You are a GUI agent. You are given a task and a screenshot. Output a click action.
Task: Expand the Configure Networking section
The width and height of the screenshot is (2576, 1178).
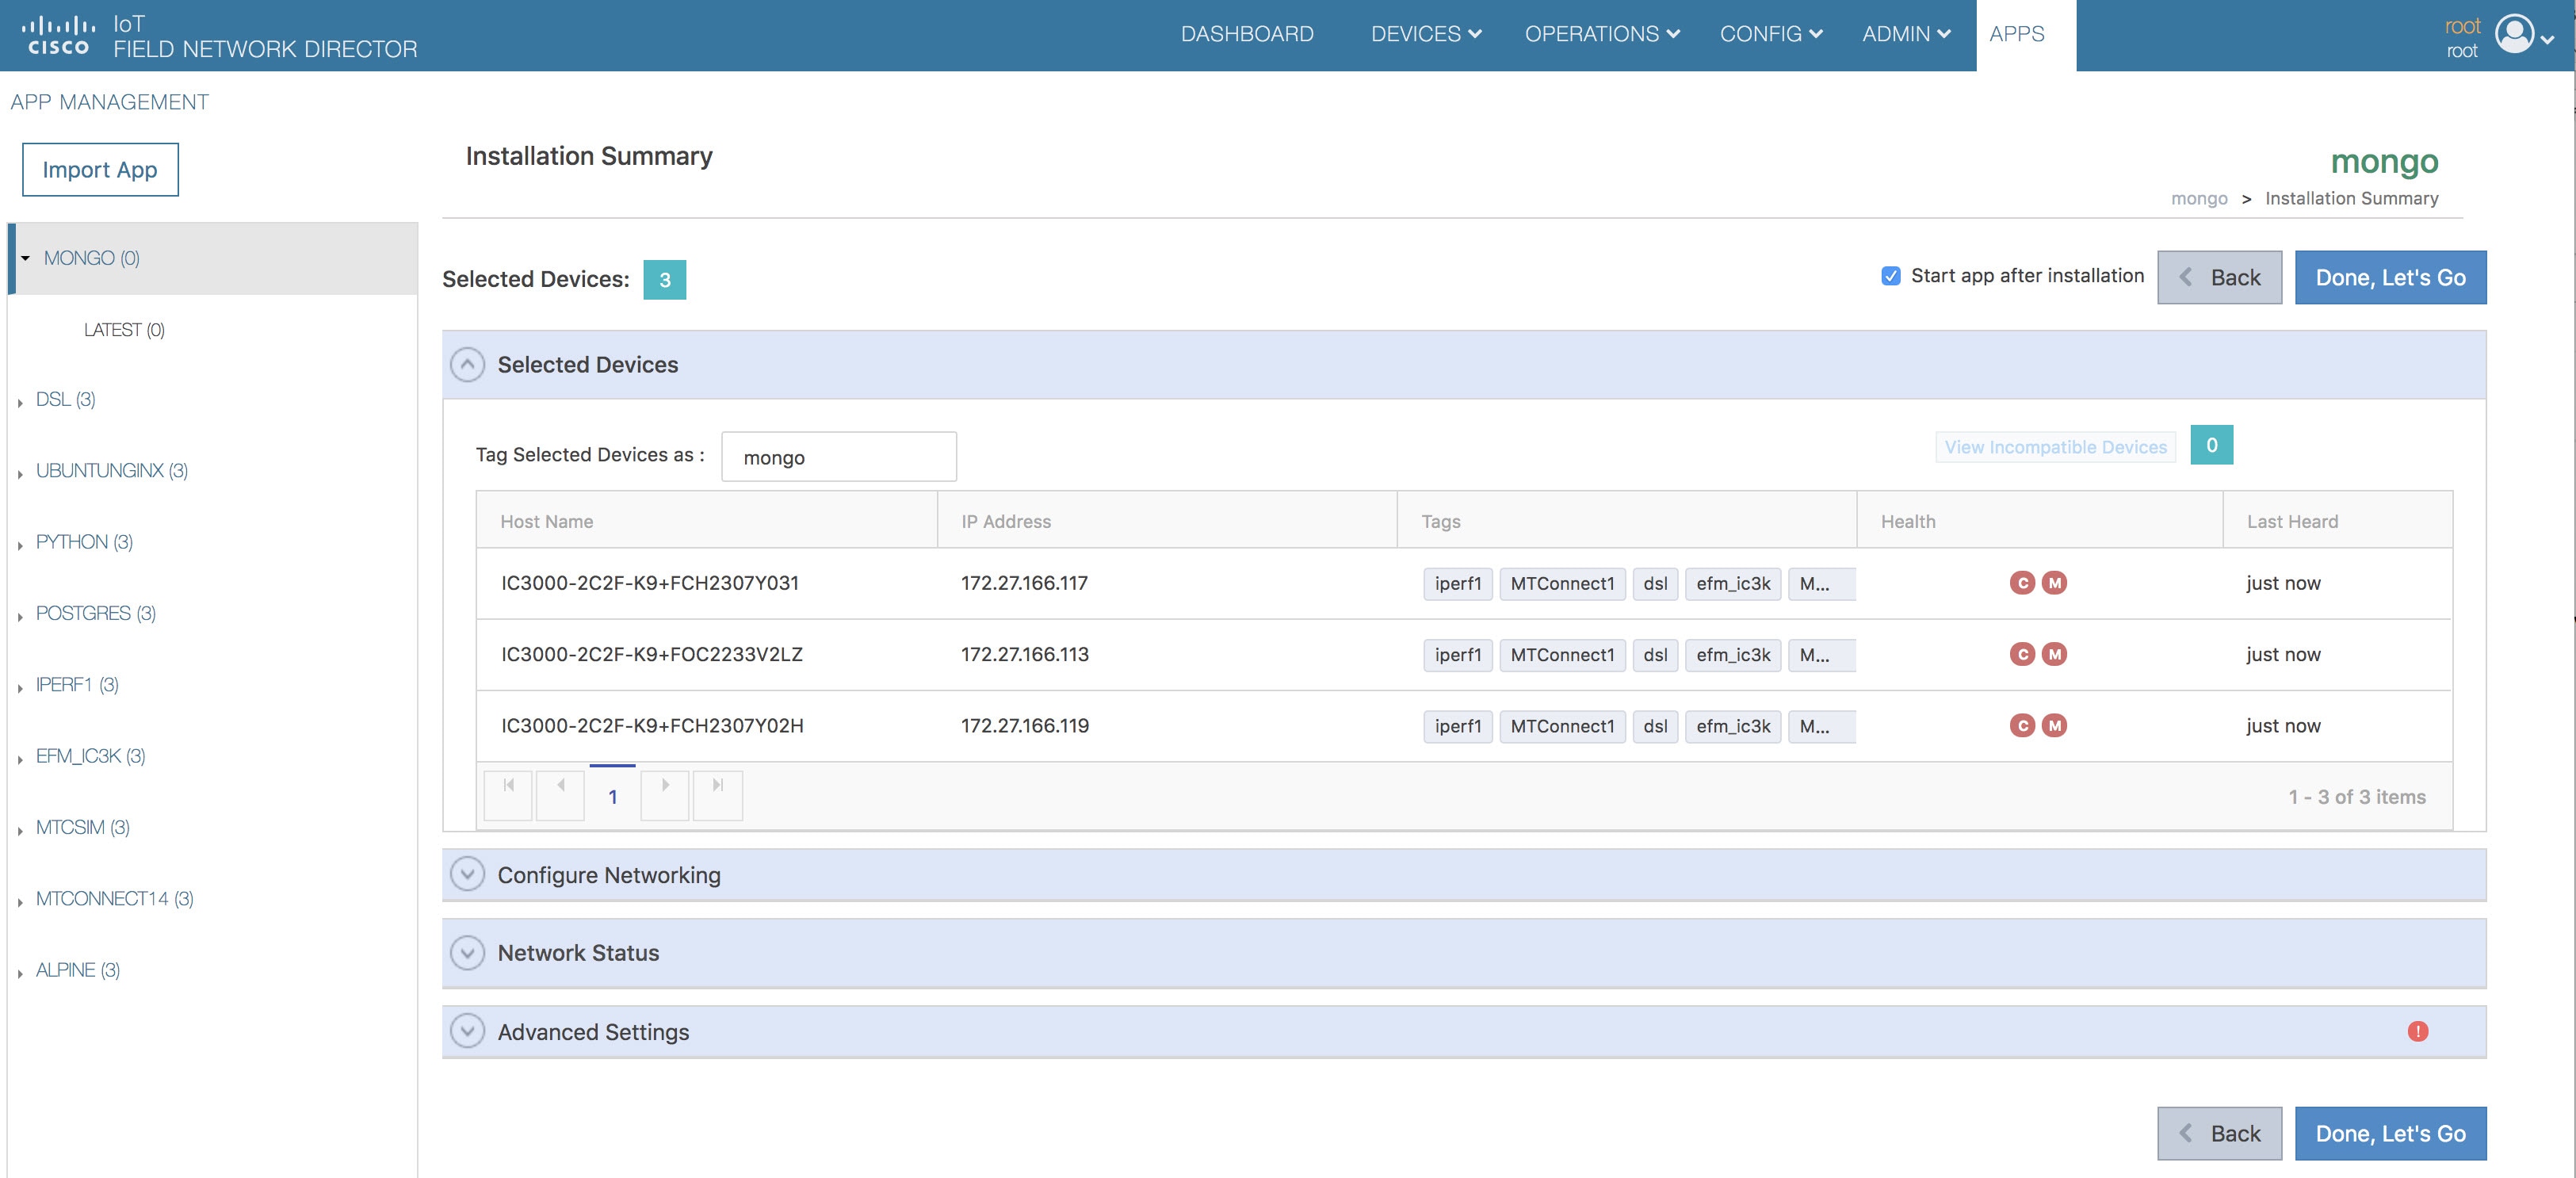[x=467, y=874]
